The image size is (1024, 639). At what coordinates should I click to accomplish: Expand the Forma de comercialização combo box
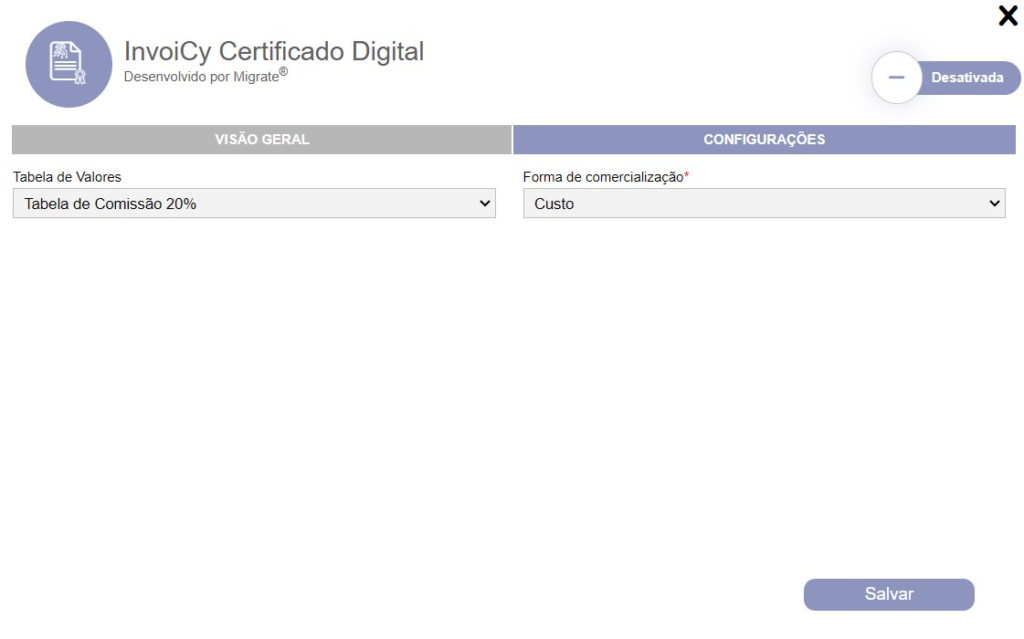click(764, 204)
